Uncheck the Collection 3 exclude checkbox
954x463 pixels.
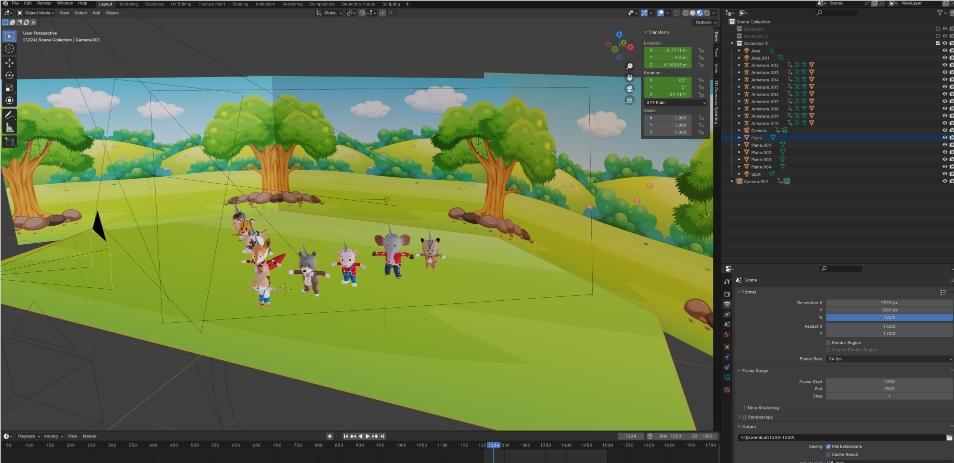coord(938,43)
